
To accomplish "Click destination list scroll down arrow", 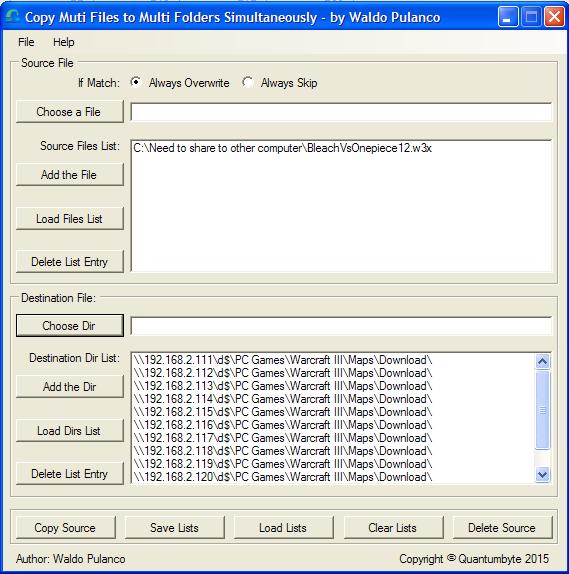I will click(543, 475).
